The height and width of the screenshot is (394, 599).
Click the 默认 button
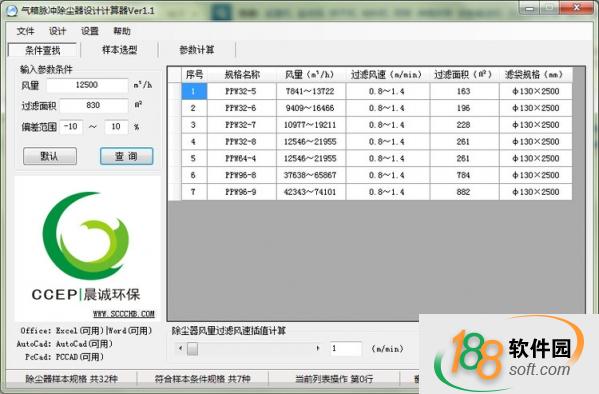tap(50, 156)
